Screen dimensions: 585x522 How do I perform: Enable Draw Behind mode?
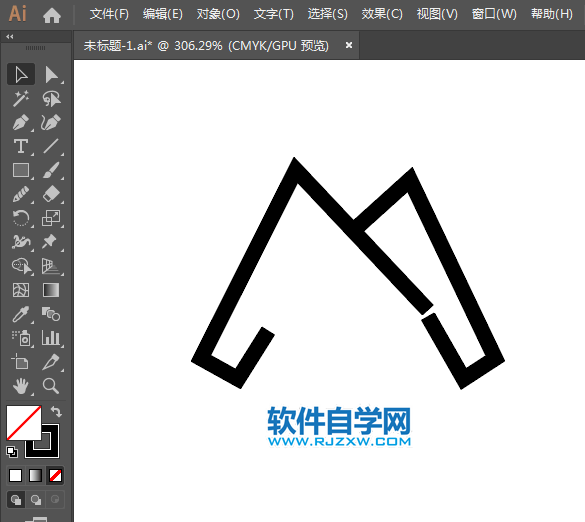(x=36, y=500)
